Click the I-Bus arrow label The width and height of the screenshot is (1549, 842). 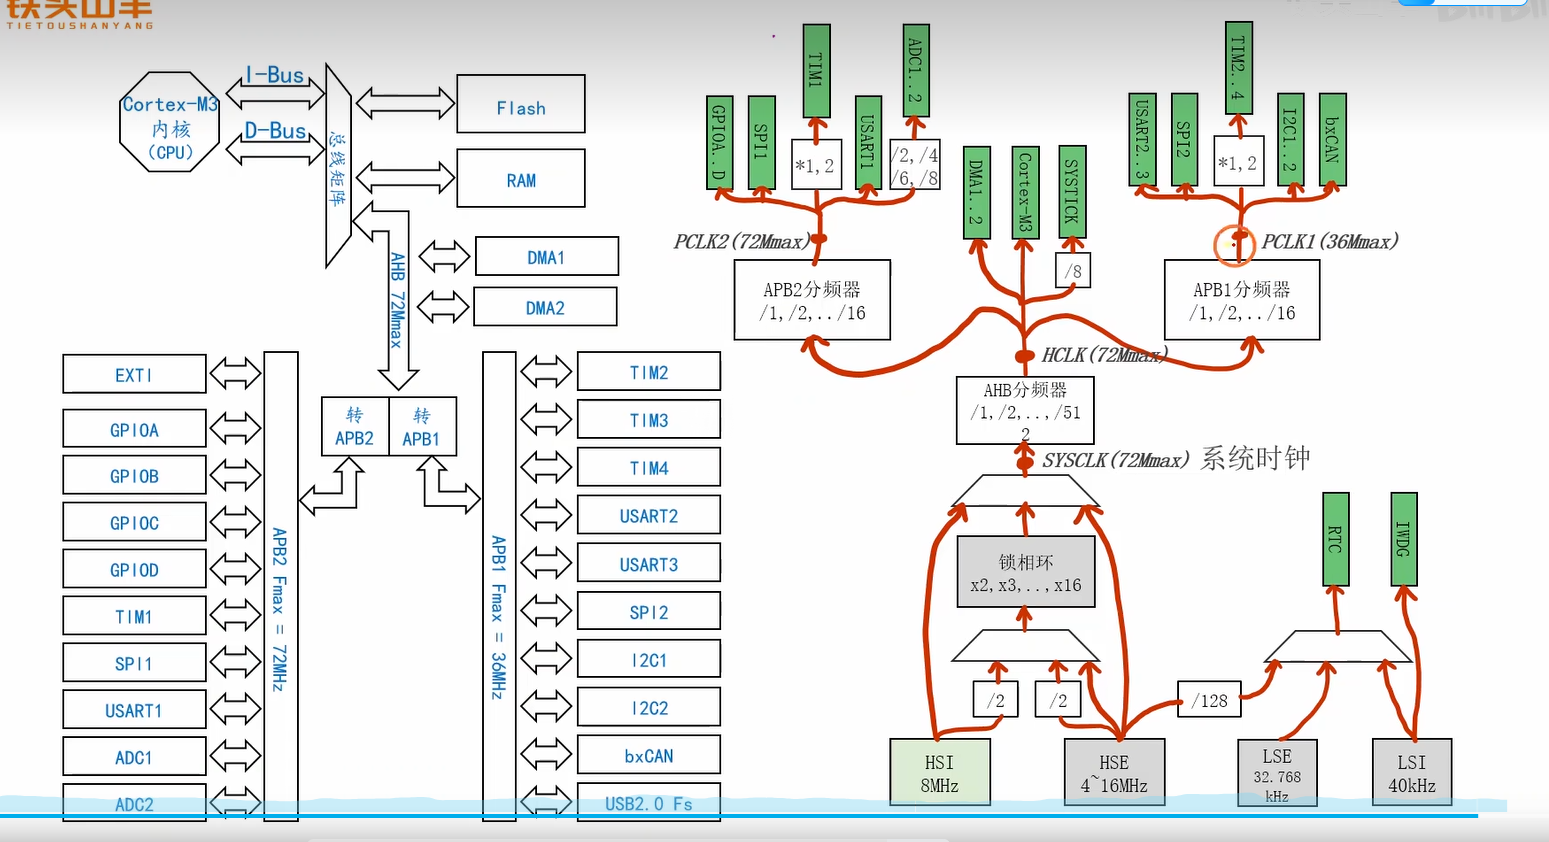[x=274, y=75]
